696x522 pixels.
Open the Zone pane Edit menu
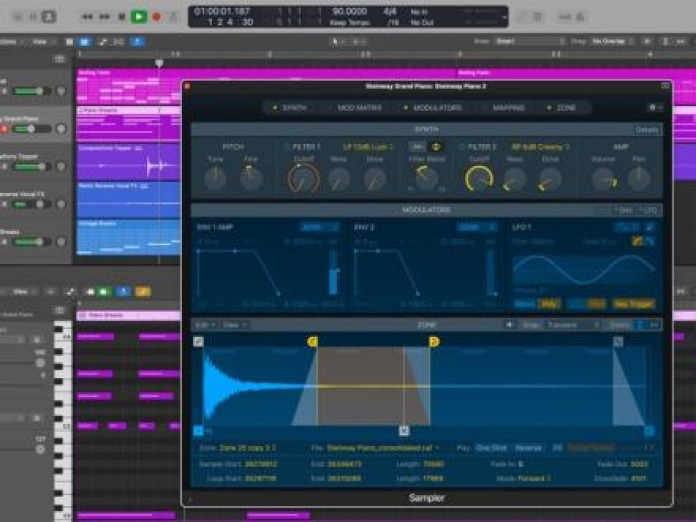click(205, 325)
